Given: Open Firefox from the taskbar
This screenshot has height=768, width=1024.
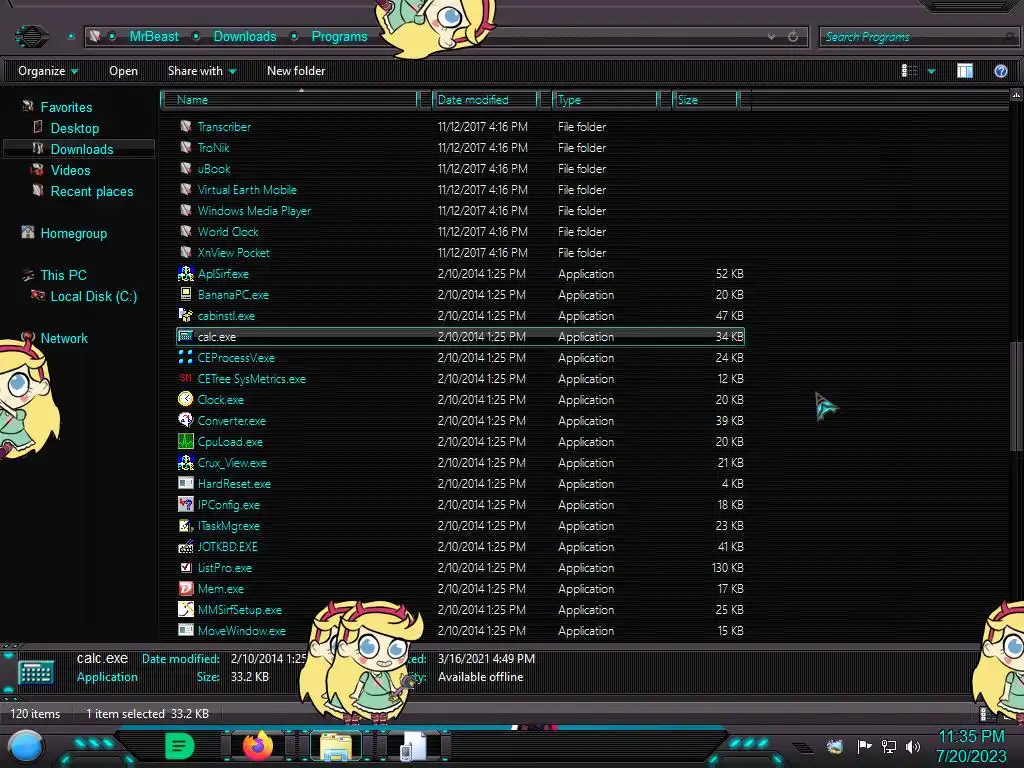Looking at the screenshot, I should pyautogui.click(x=257, y=746).
